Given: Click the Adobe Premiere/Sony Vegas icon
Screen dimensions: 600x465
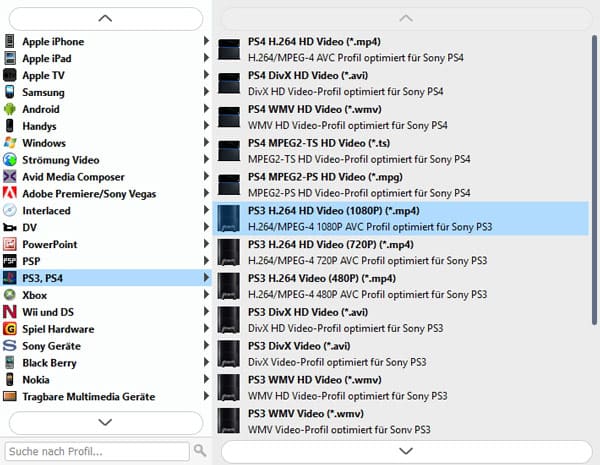Looking at the screenshot, I should coord(10,194).
